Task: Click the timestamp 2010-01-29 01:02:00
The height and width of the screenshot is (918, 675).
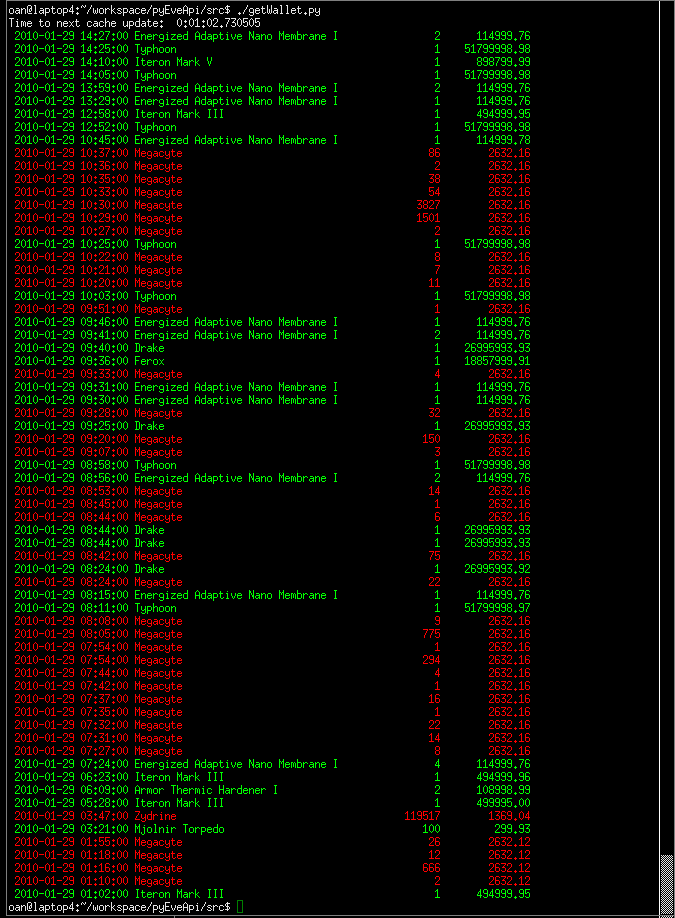Action: tap(71, 894)
